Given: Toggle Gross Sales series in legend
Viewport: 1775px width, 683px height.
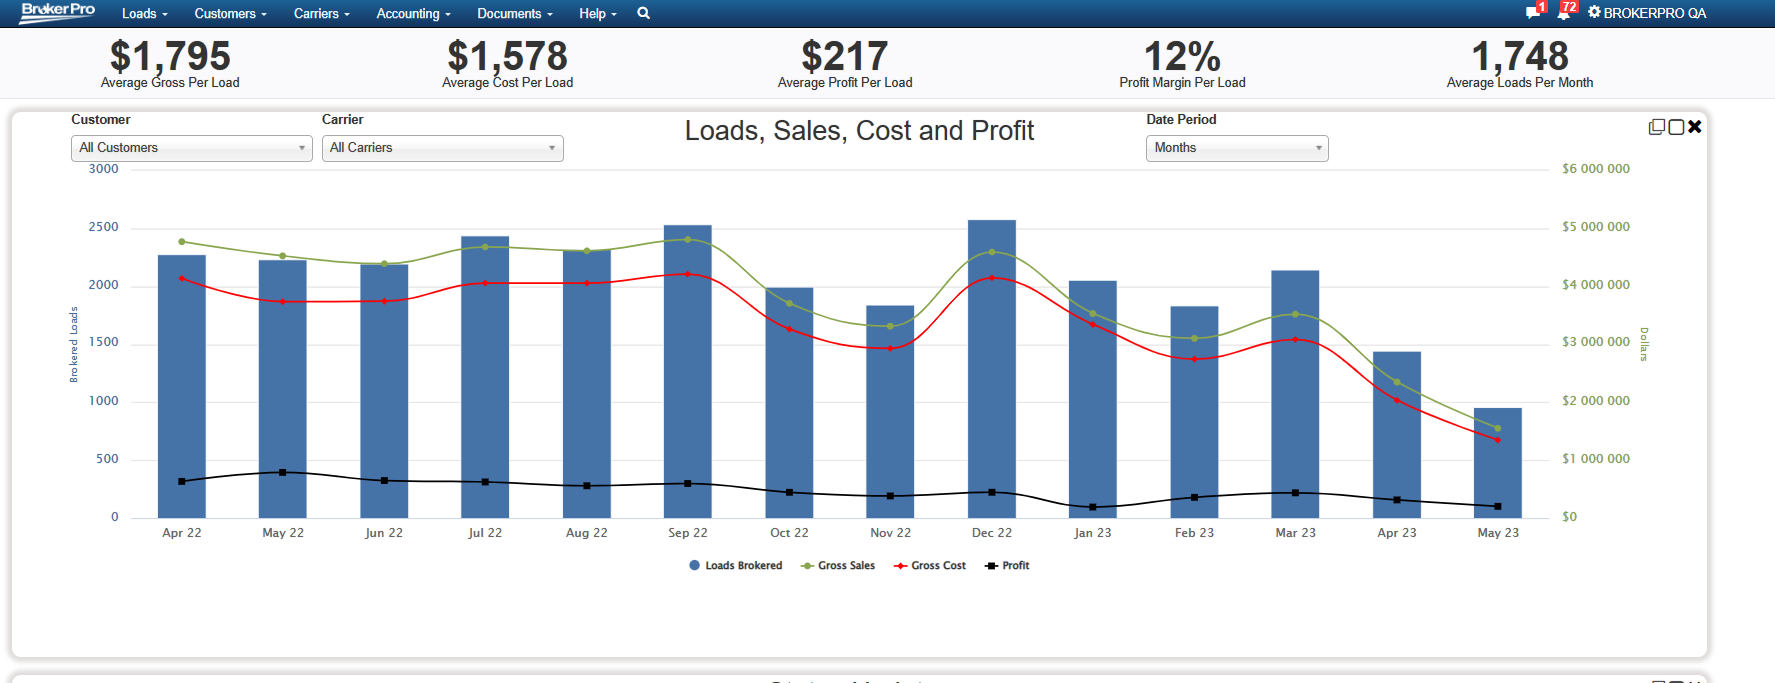Looking at the screenshot, I should tap(838, 566).
